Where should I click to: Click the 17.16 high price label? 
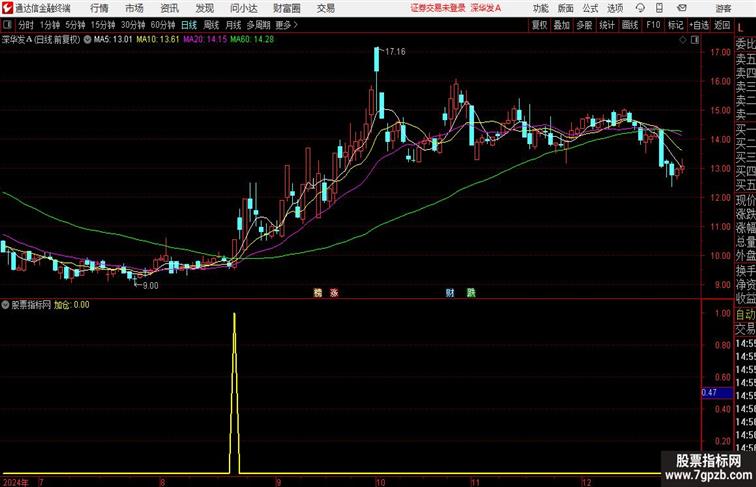coord(395,52)
